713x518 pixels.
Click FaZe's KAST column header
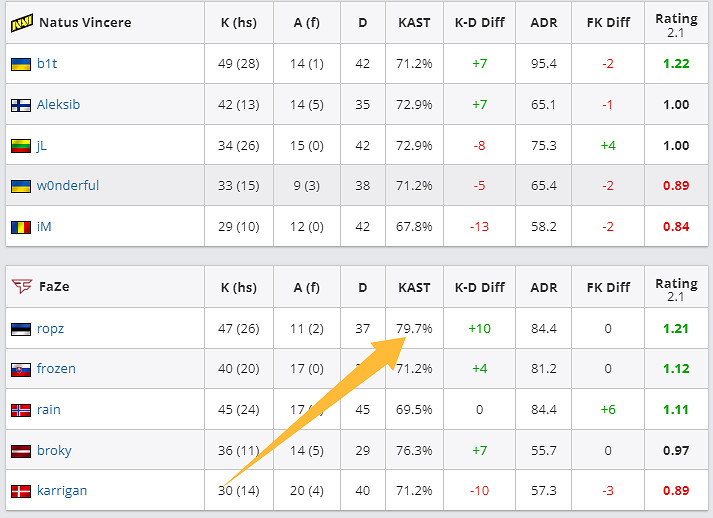pos(414,287)
